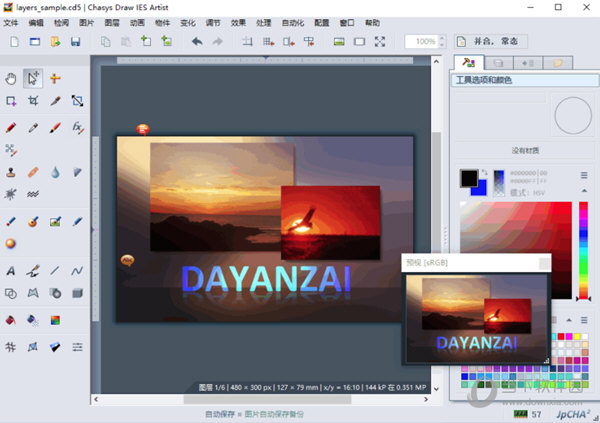Image resolution: width=600 pixels, height=423 pixels.
Task: Select the orange cross move tool
Action: pyautogui.click(x=55, y=78)
